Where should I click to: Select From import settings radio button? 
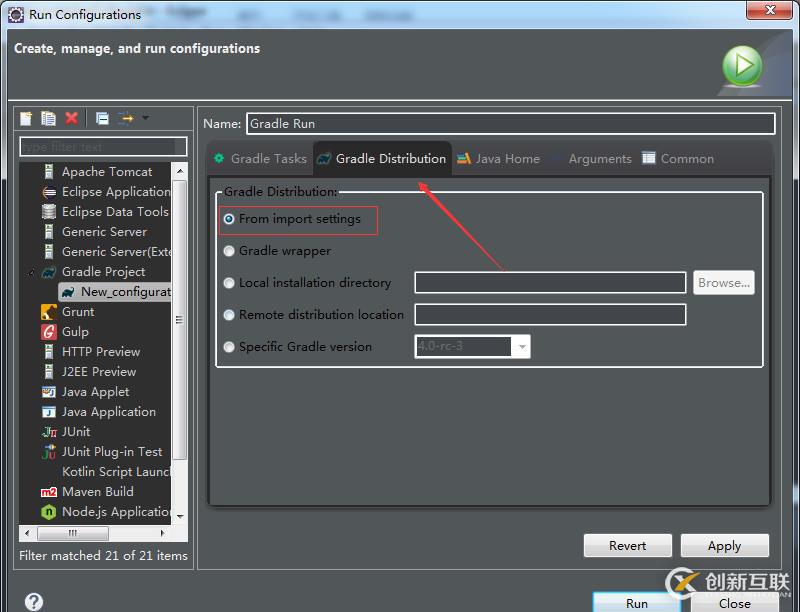(x=229, y=219)
